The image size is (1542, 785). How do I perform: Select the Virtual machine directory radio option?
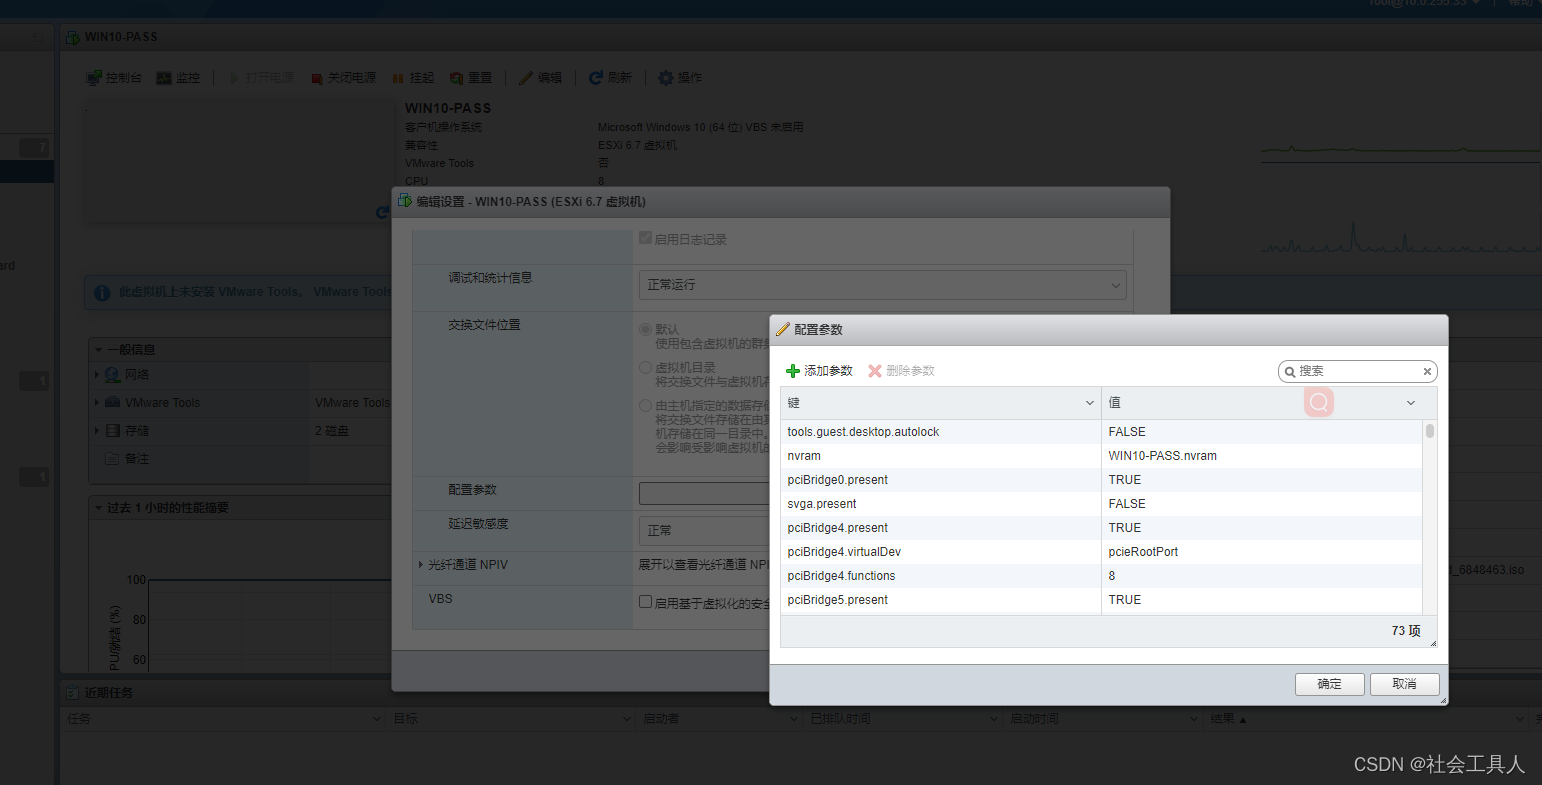[x=646, y=367]
